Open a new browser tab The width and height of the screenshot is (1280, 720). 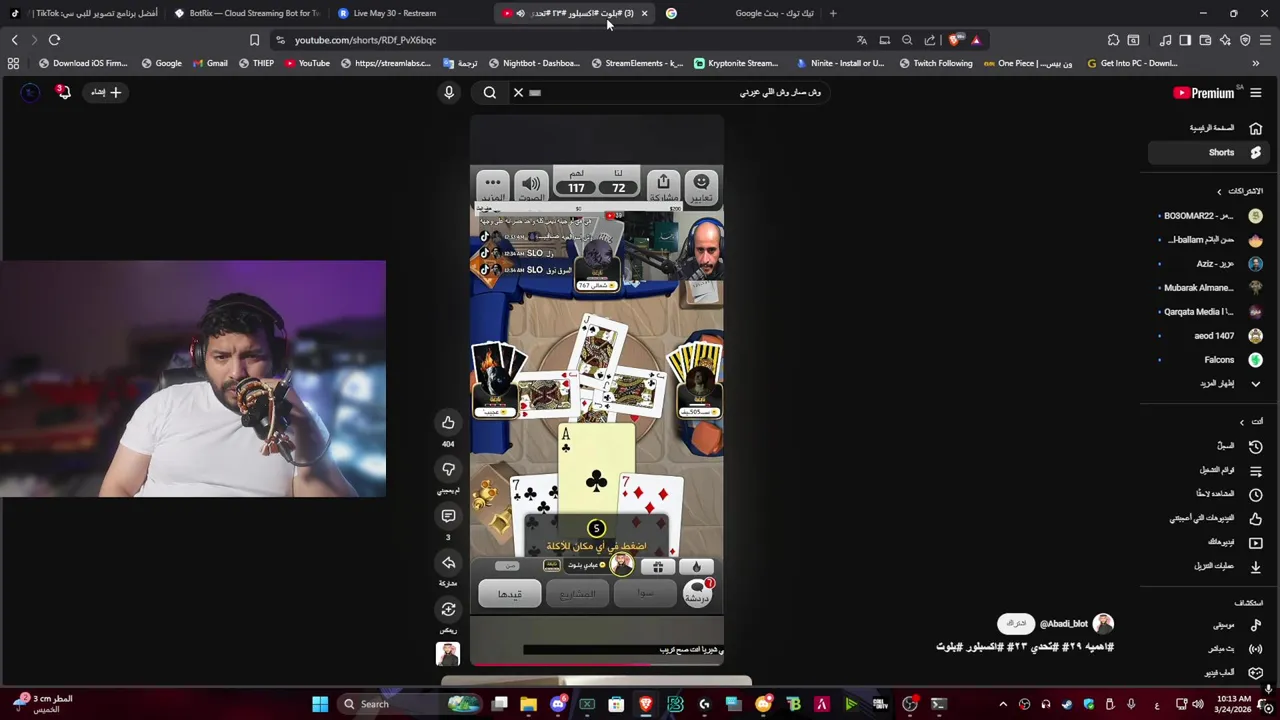click(833, 13)
